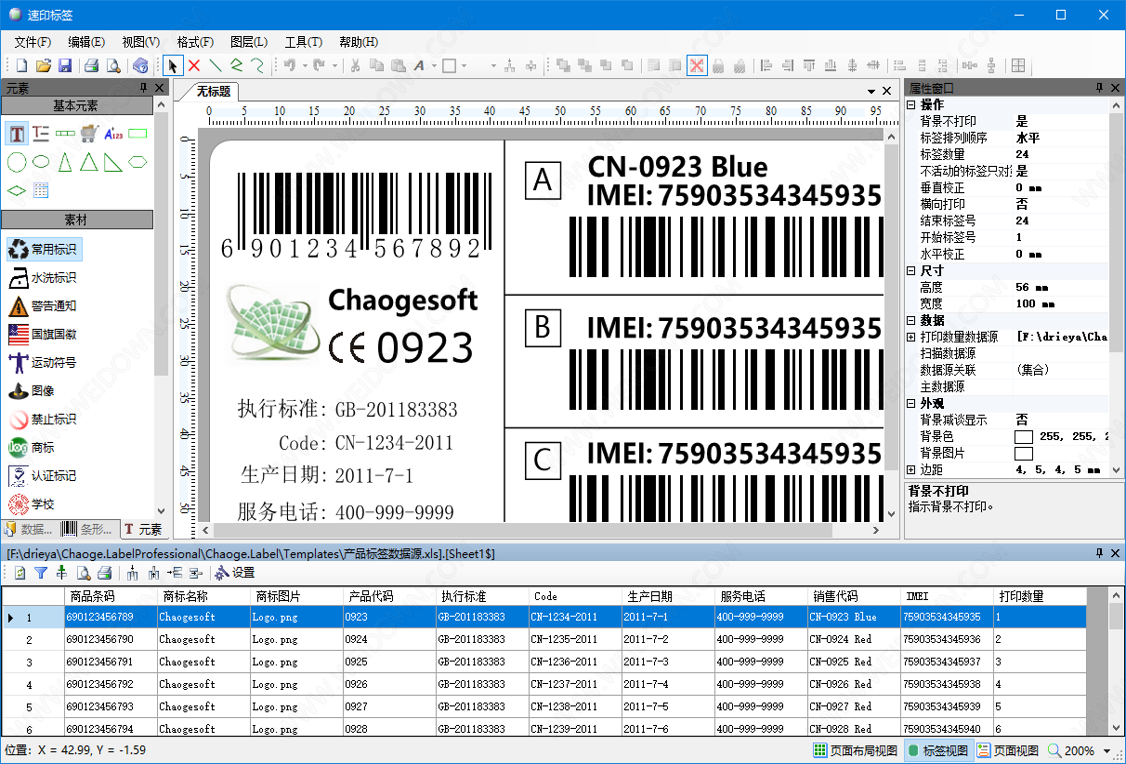Click the 背景色 white color swatch
Image resolution: width=1126 pixels, height=764 pixels.
1023,437
